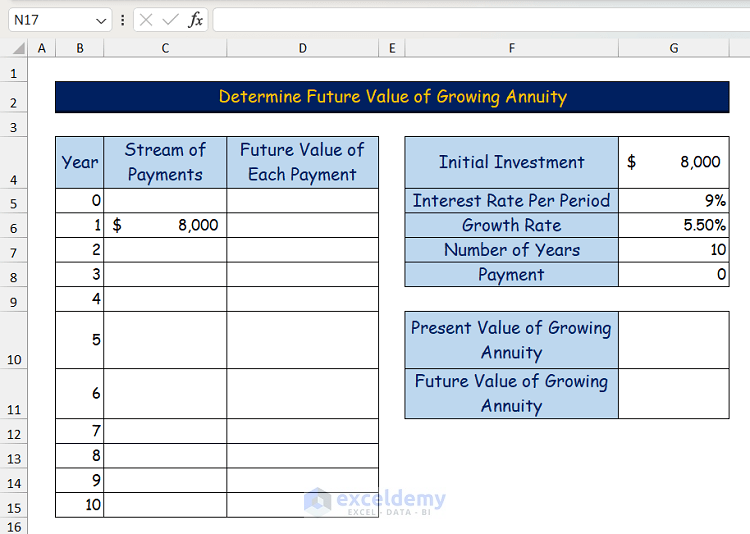This screenshot has width=750, height=534.
Task: Select row 8 header
Action: click(x=13, y=275)
